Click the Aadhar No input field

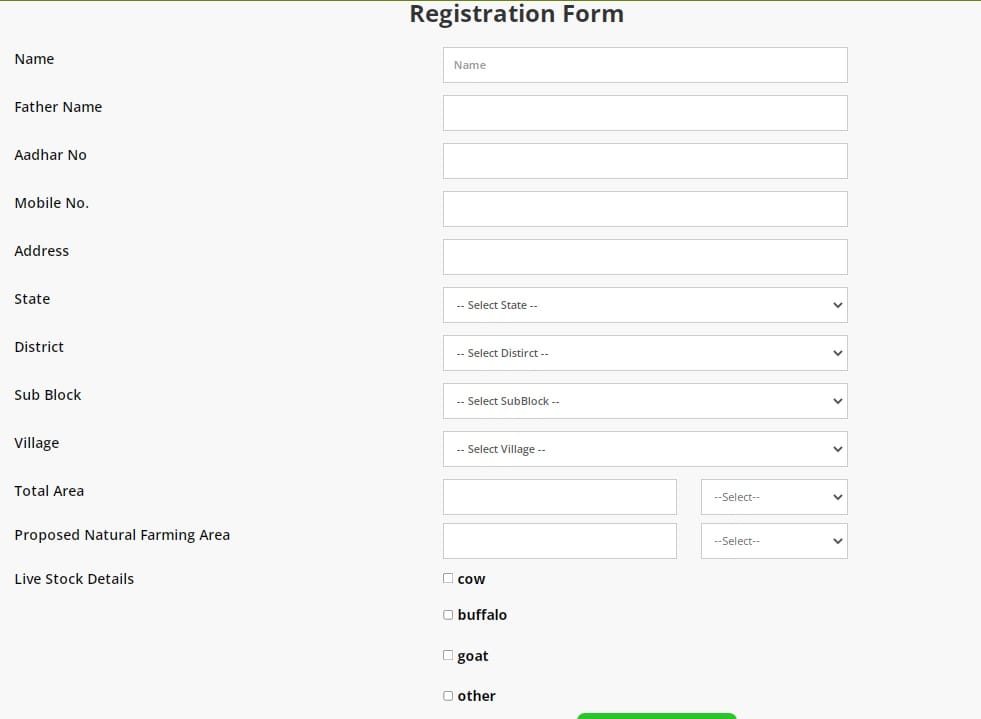645,161
